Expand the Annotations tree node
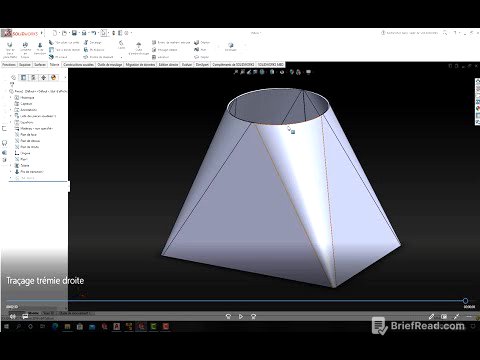The image size is (480, 360). [11, 110]
